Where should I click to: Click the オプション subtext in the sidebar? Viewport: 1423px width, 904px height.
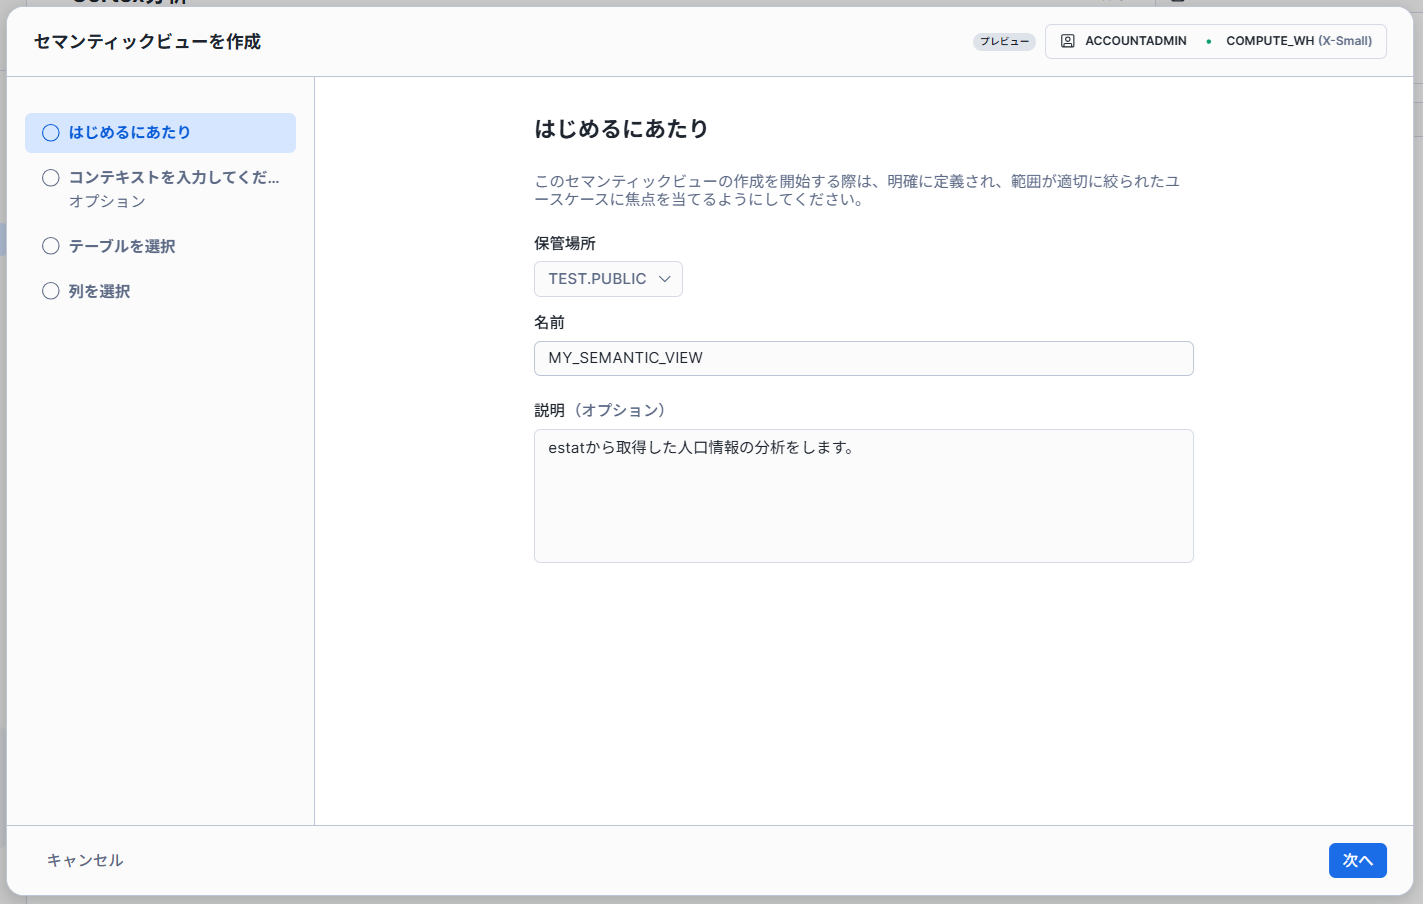click(107, 201)
